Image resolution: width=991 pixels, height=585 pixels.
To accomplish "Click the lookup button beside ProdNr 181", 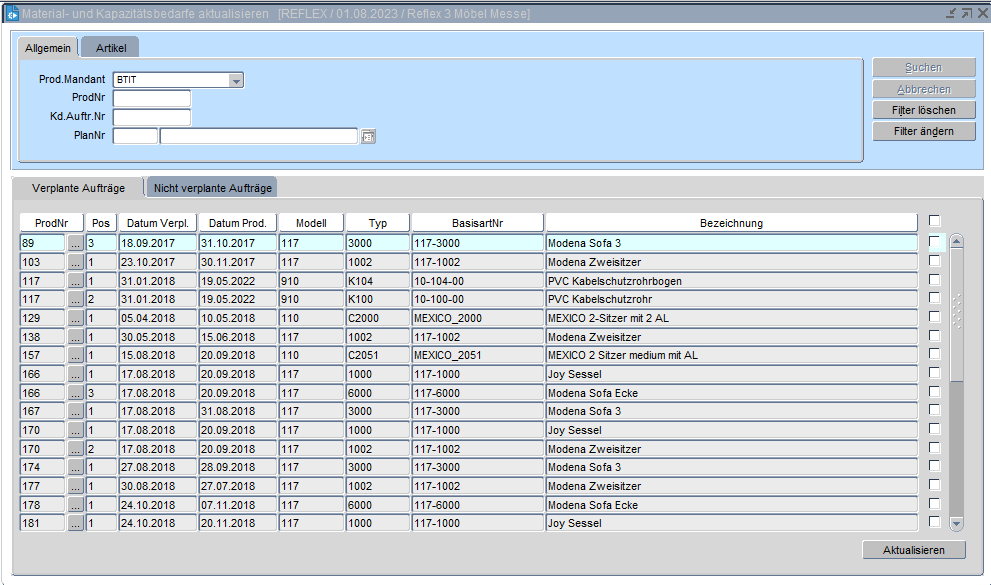I will [x=76, y=523].
